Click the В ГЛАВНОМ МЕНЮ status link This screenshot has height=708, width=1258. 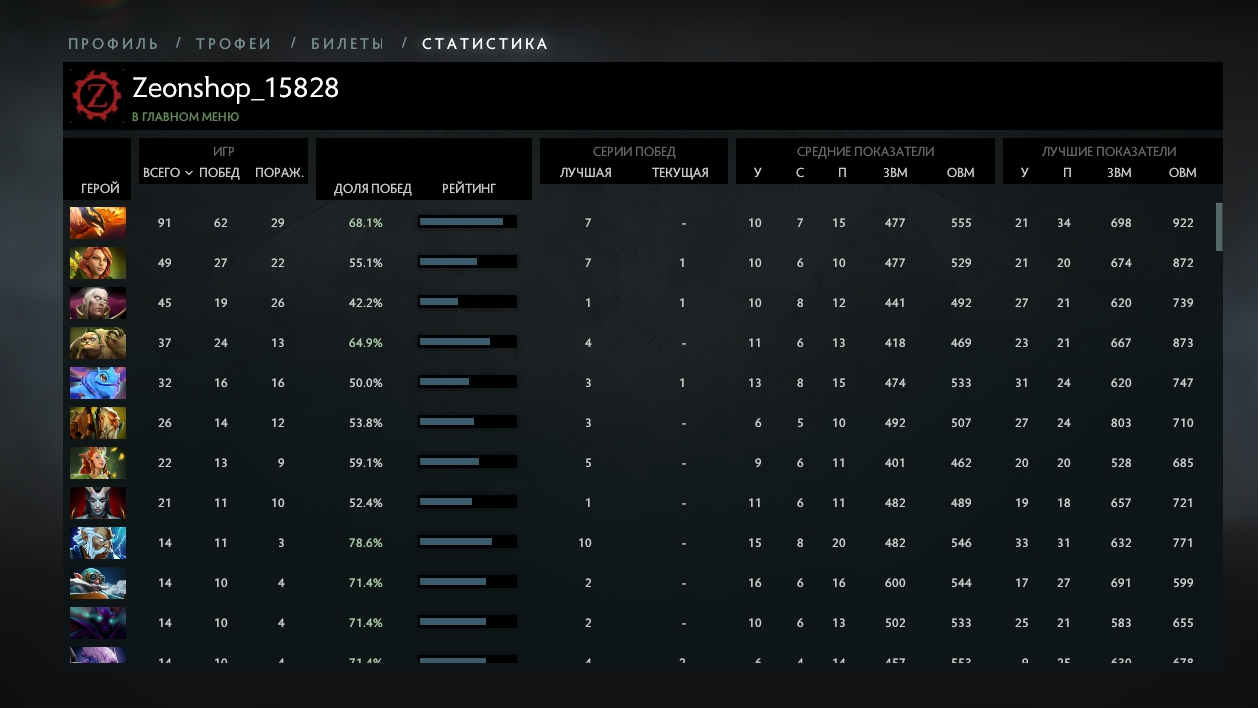(185, 117)
